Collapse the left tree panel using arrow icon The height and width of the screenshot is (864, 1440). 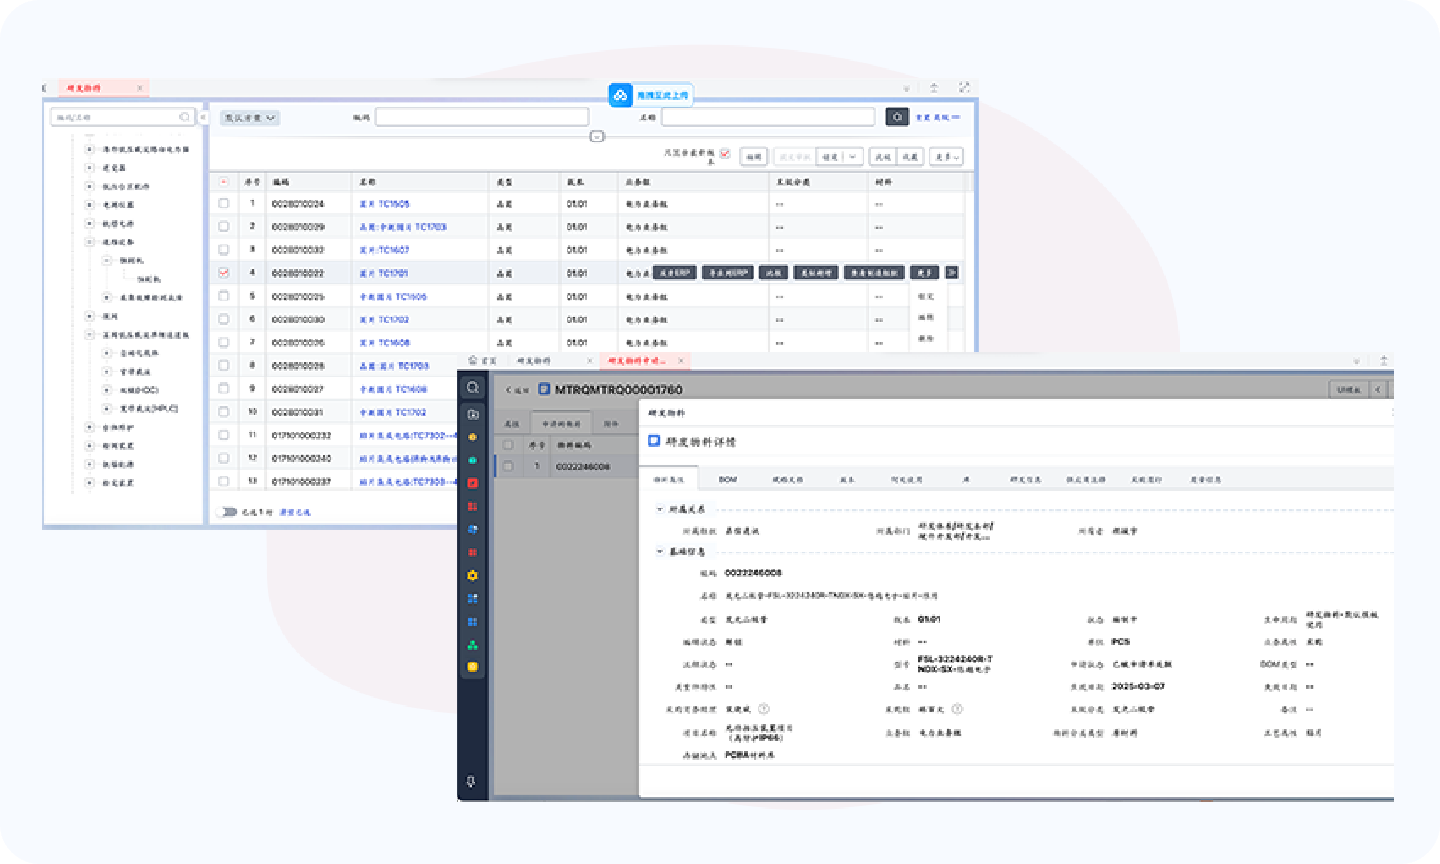pyautogui.click(x=203, y=117)
